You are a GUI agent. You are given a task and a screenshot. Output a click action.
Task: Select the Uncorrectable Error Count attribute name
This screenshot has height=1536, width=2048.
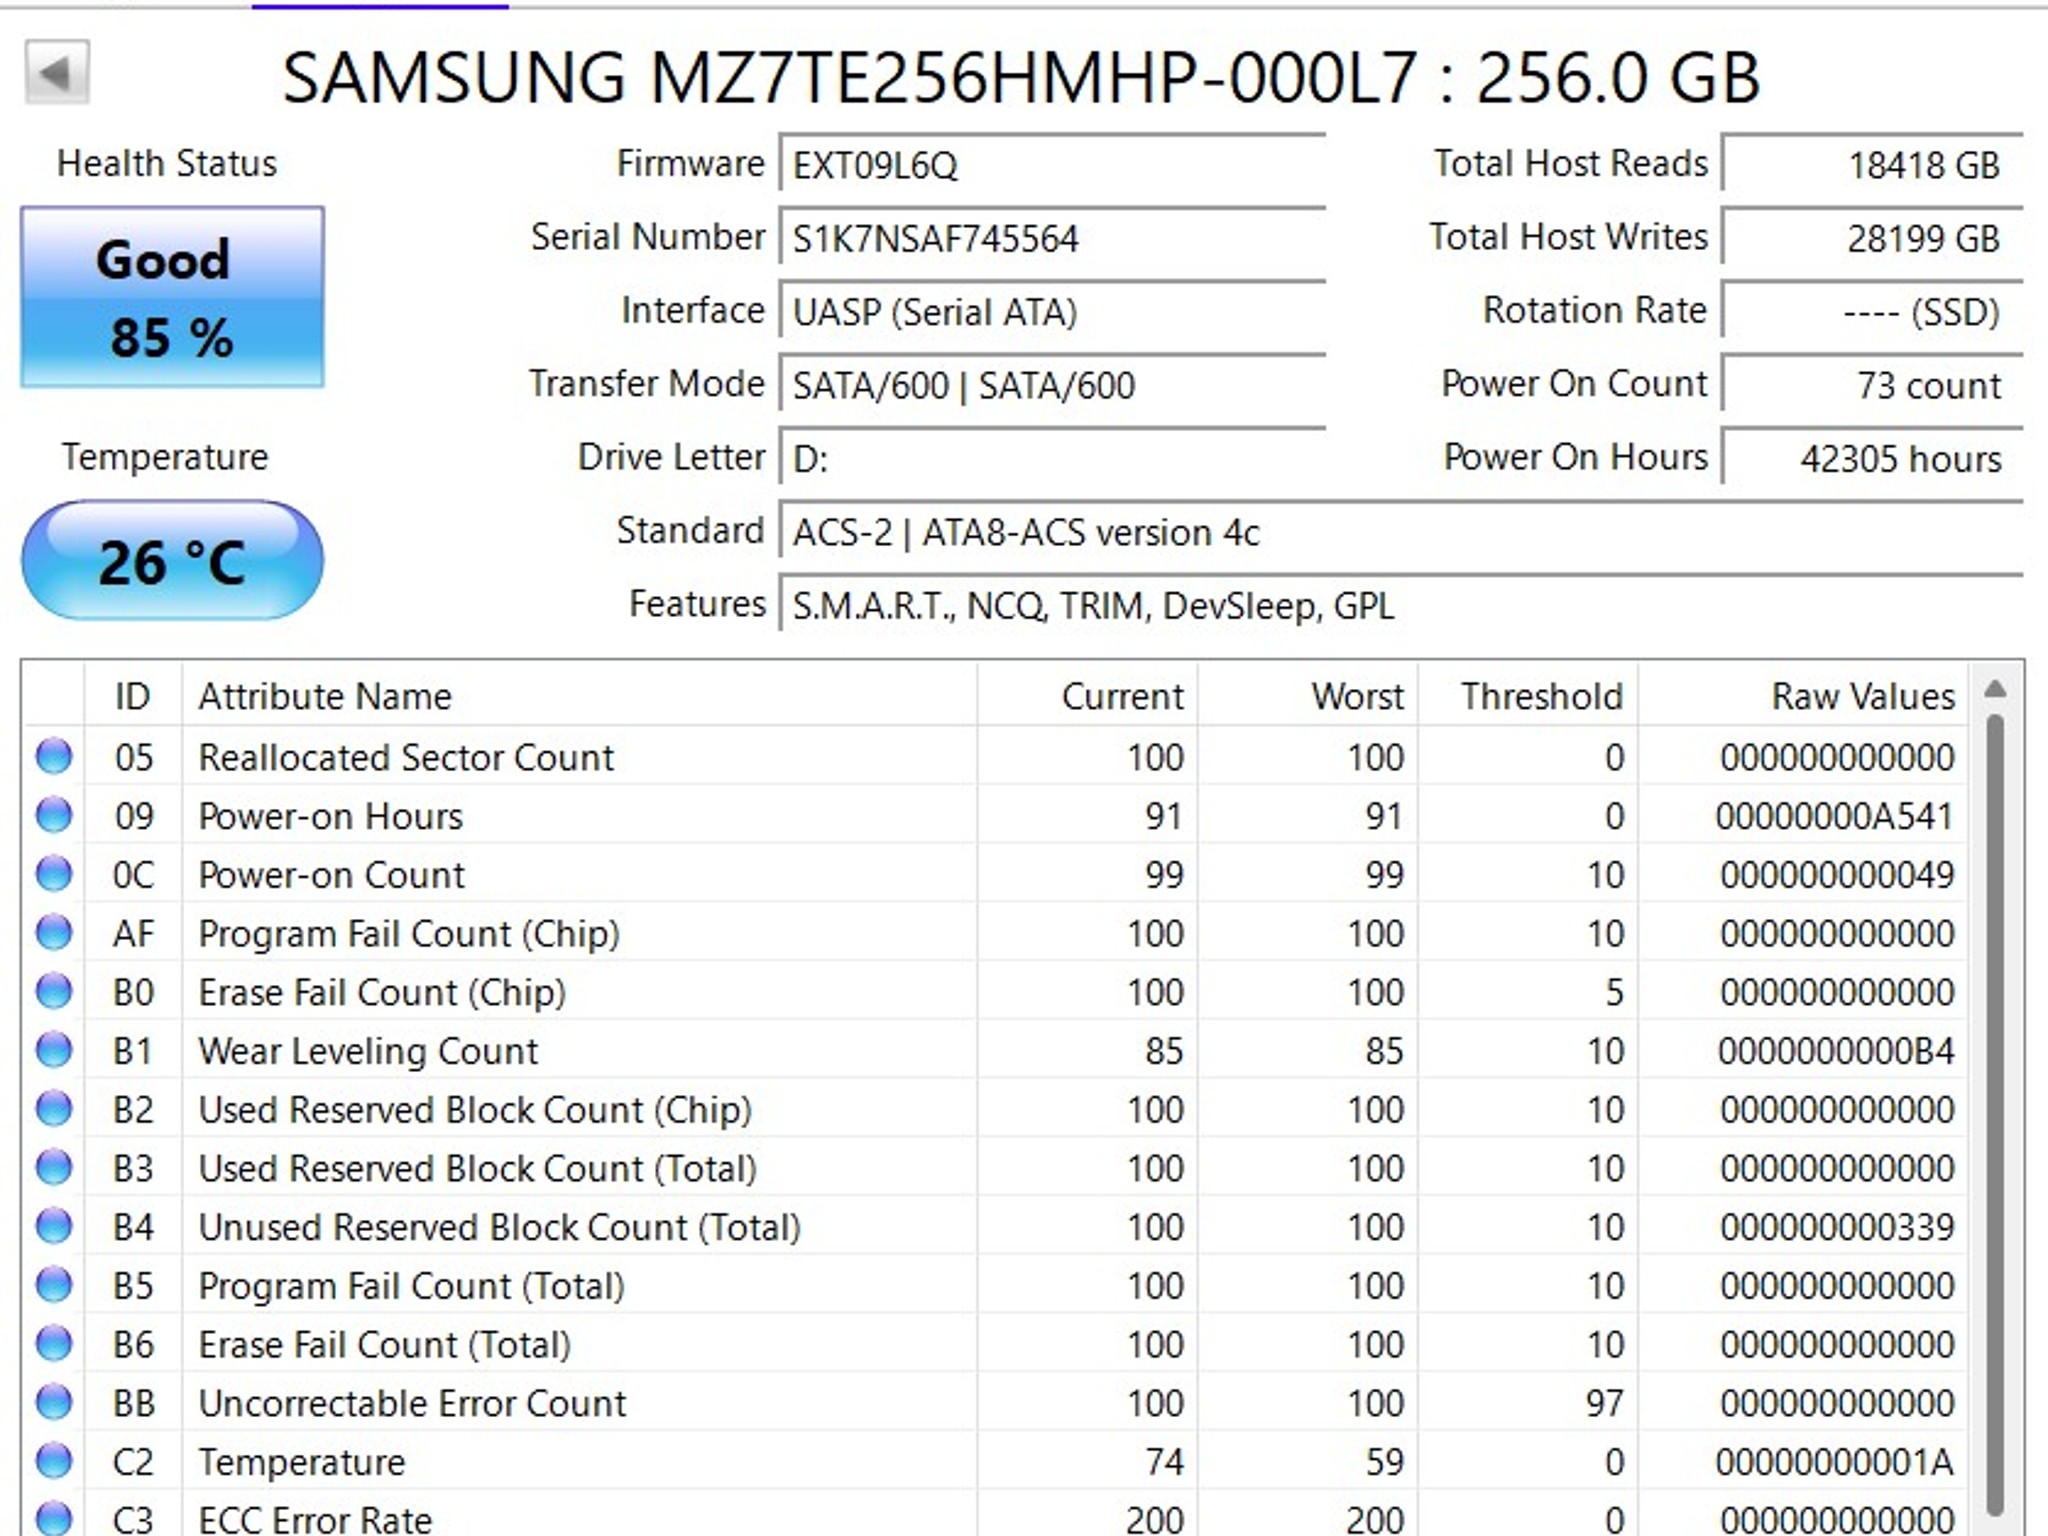point(412,1403)
